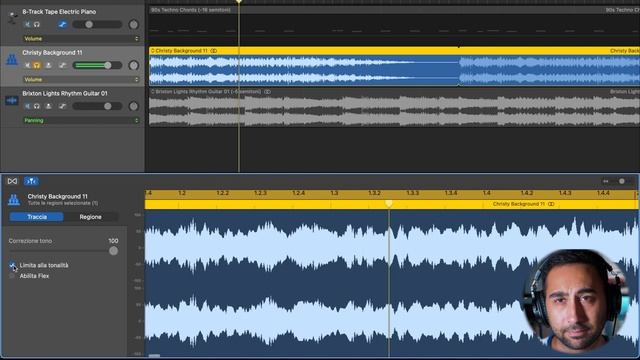The width and height of the screenshot is (640, 360).
Task: Solo the 8-Track Tape Electric Piano track
Action: pos(37,24)
